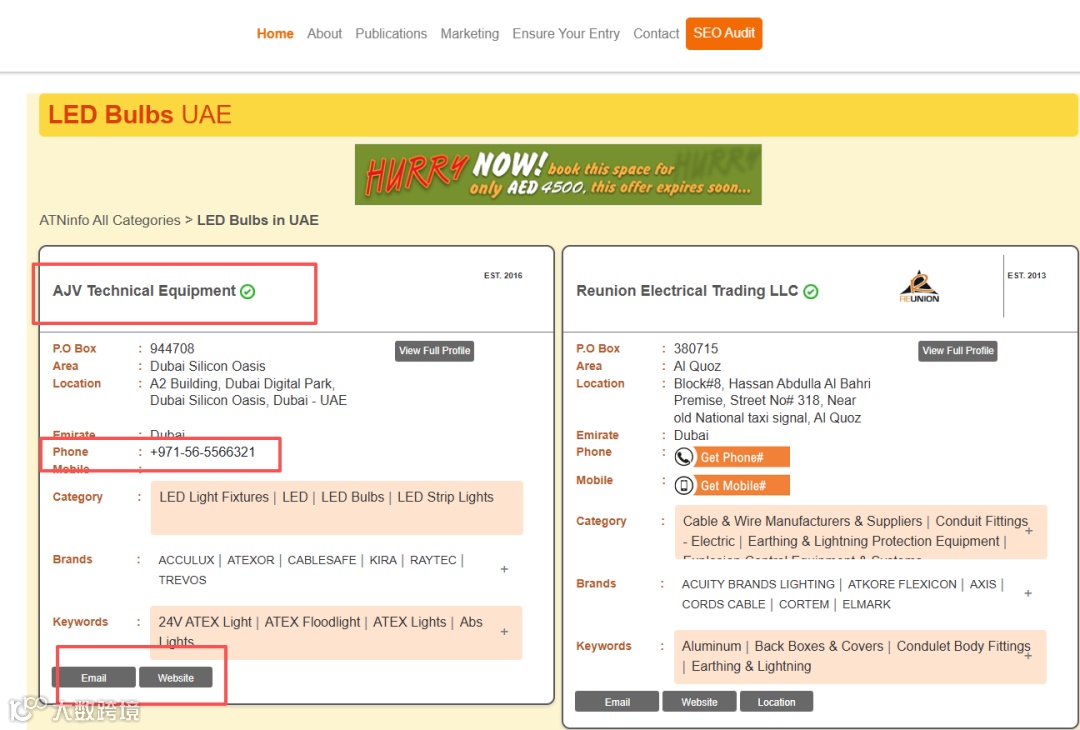
Task: Open the Website button for Reunion Electrical
Action: [699, 702]
